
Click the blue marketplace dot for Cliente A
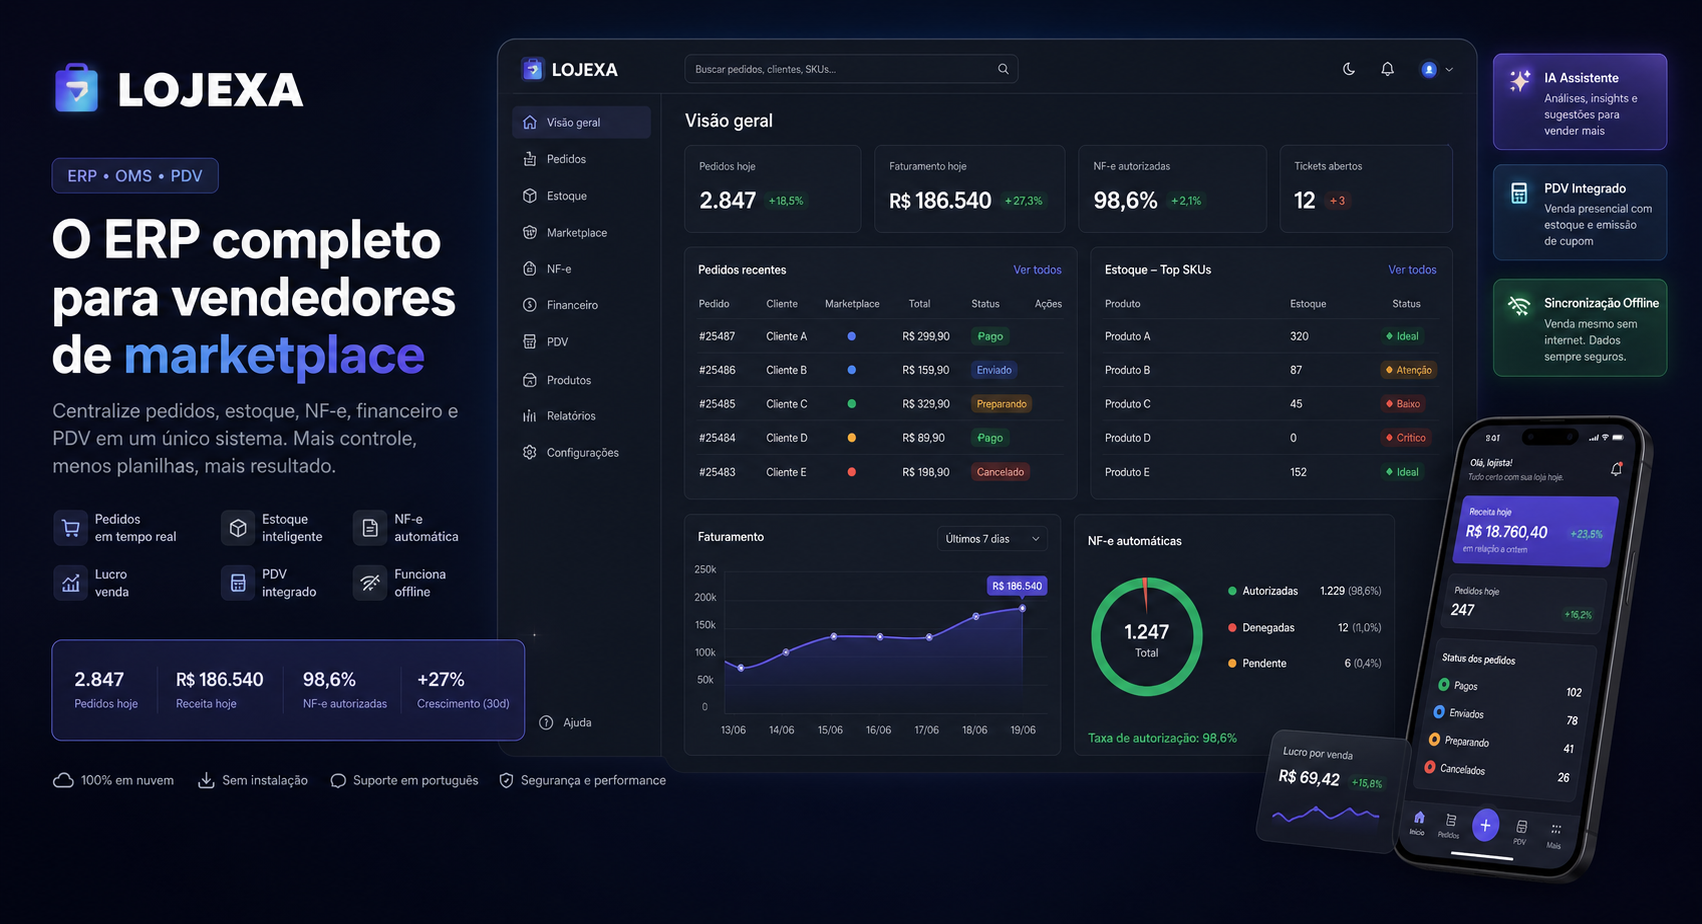[852, 336]
